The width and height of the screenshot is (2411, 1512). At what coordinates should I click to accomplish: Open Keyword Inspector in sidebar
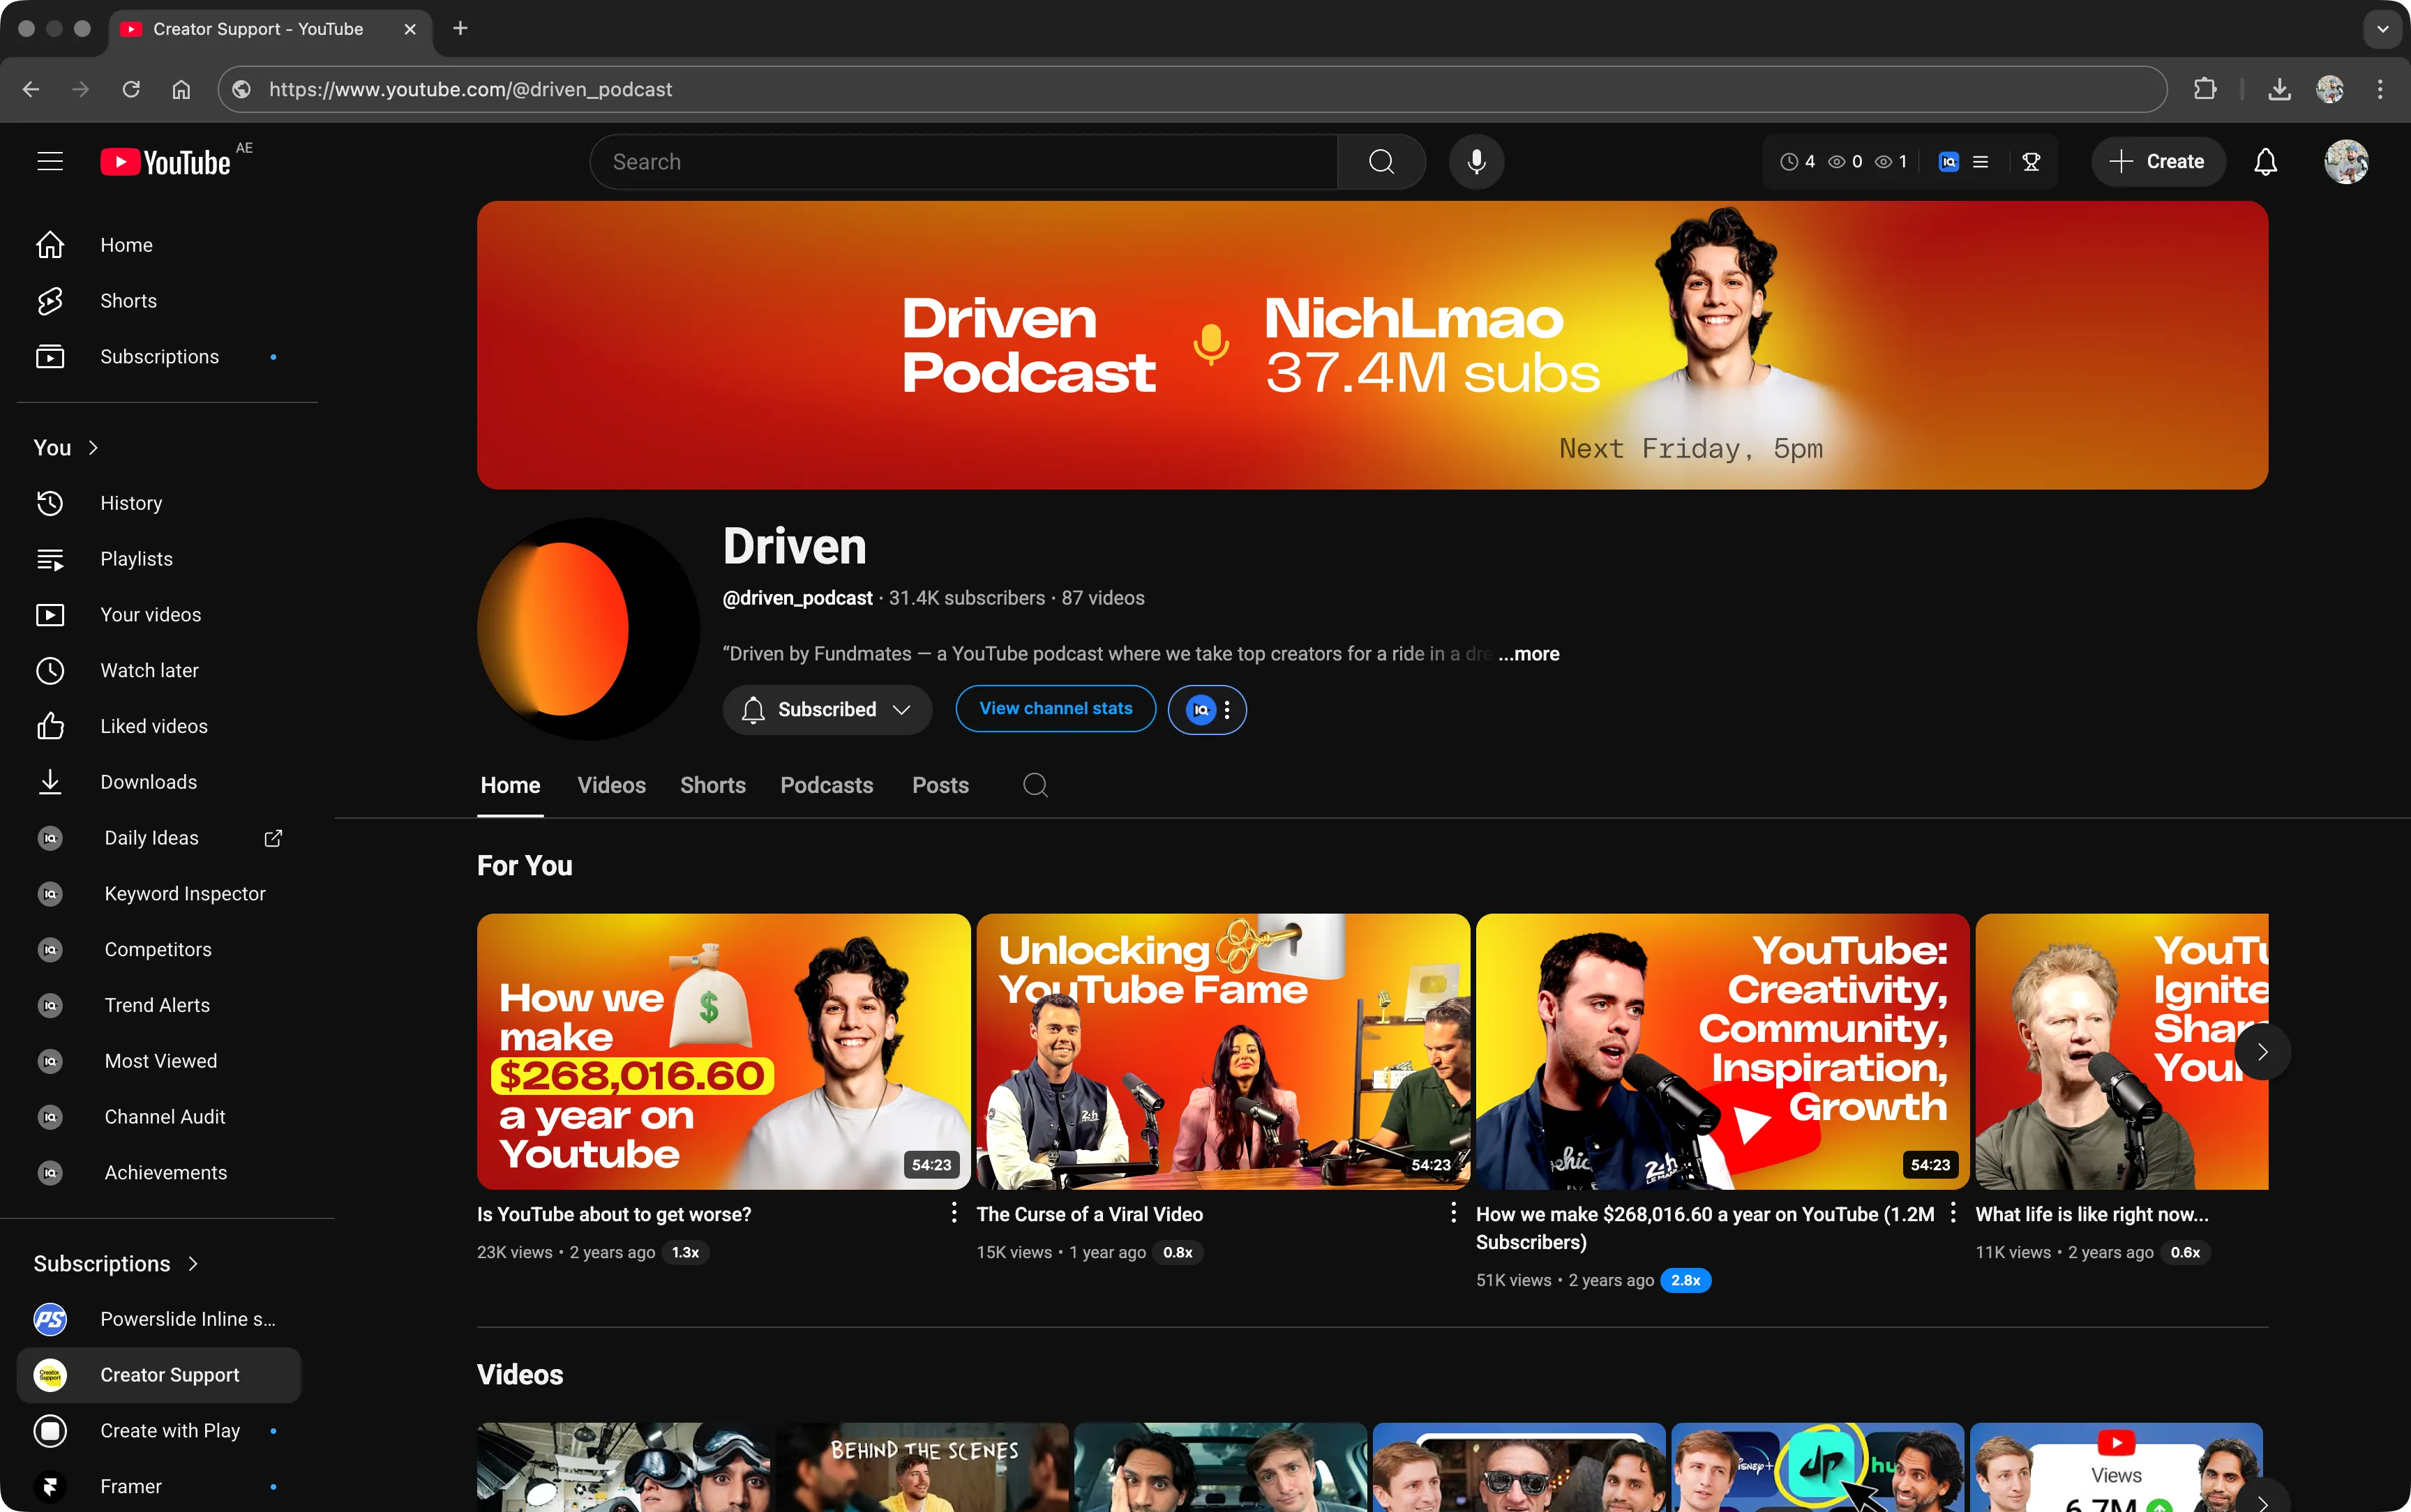tap(185, 893)
